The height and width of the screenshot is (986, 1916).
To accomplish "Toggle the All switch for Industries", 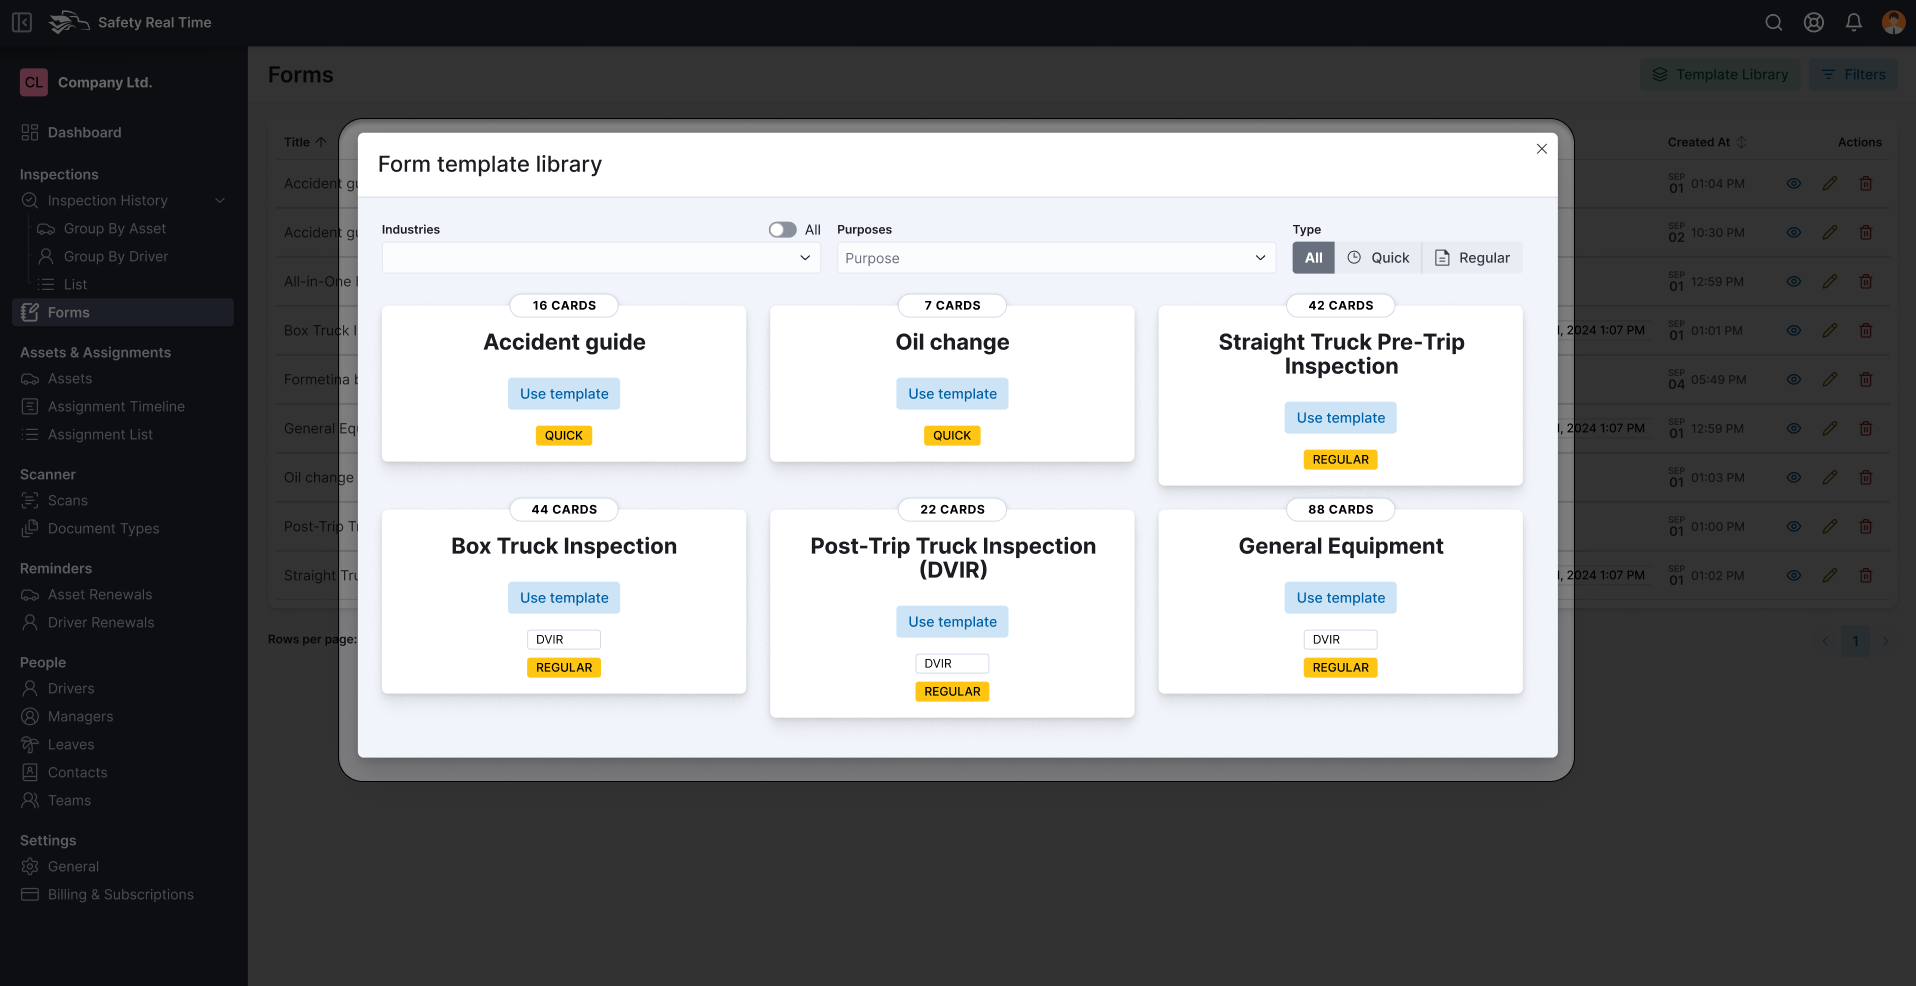I will [782, 229].
